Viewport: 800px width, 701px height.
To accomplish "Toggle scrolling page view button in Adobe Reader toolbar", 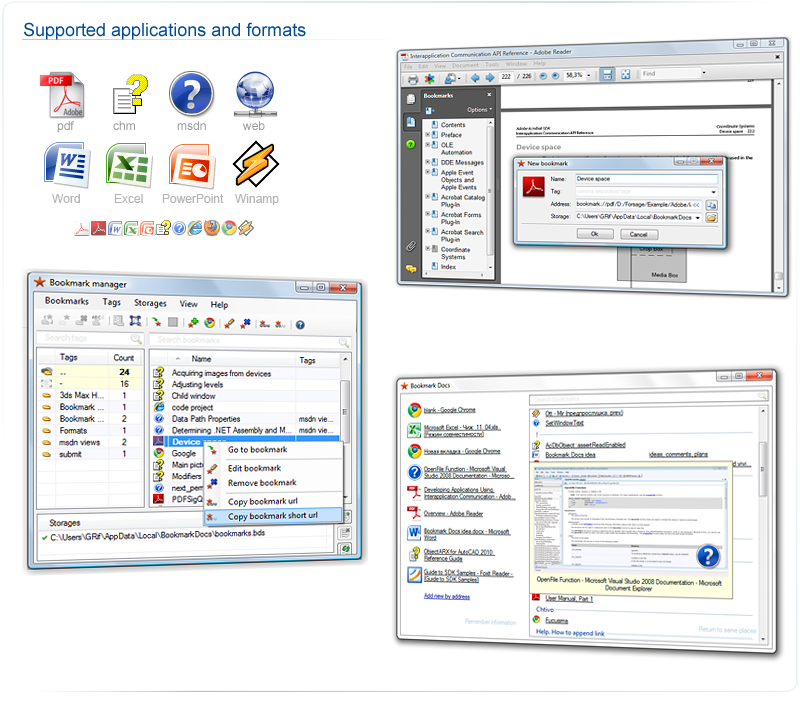I will [x=607, y=74].
